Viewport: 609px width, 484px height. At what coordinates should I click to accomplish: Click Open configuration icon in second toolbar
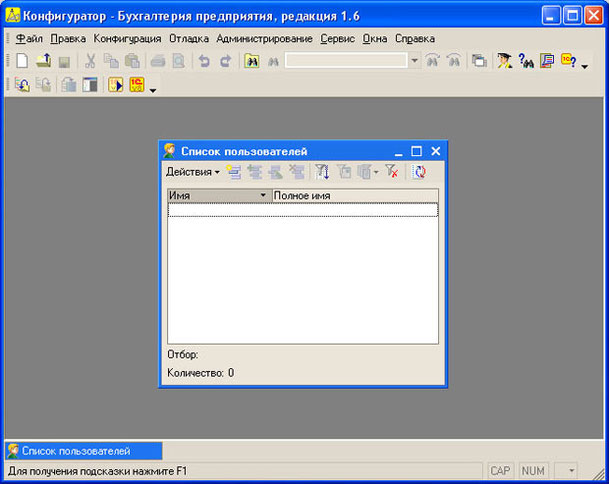click(x=22, y=85)
